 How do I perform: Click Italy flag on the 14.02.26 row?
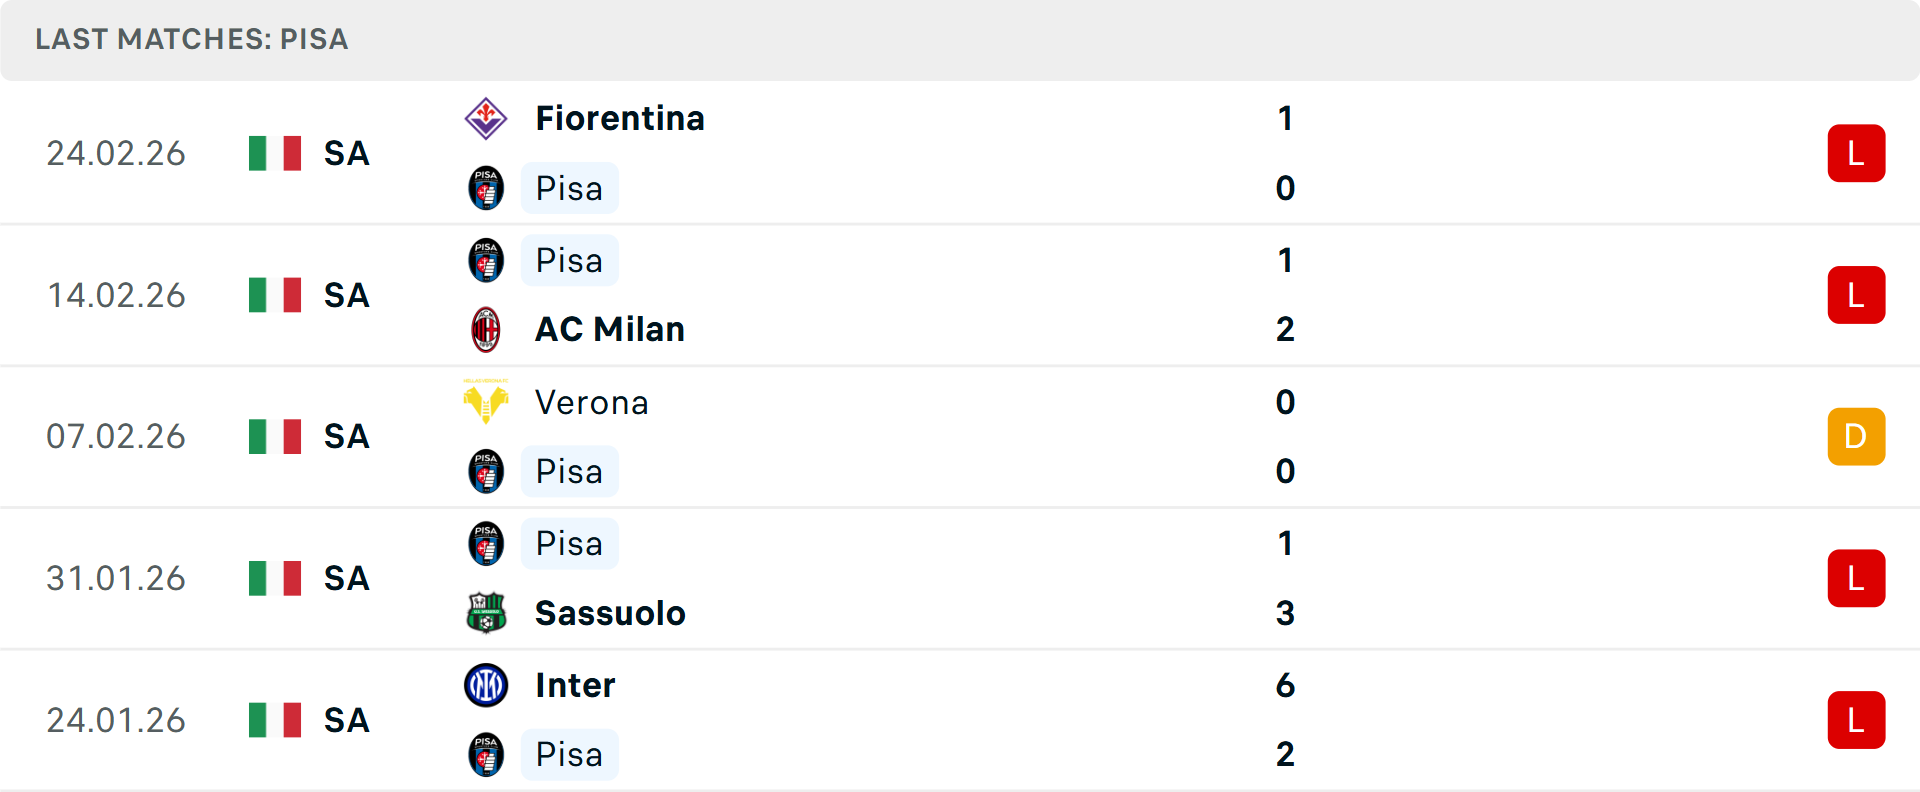[x=275, y=295]
